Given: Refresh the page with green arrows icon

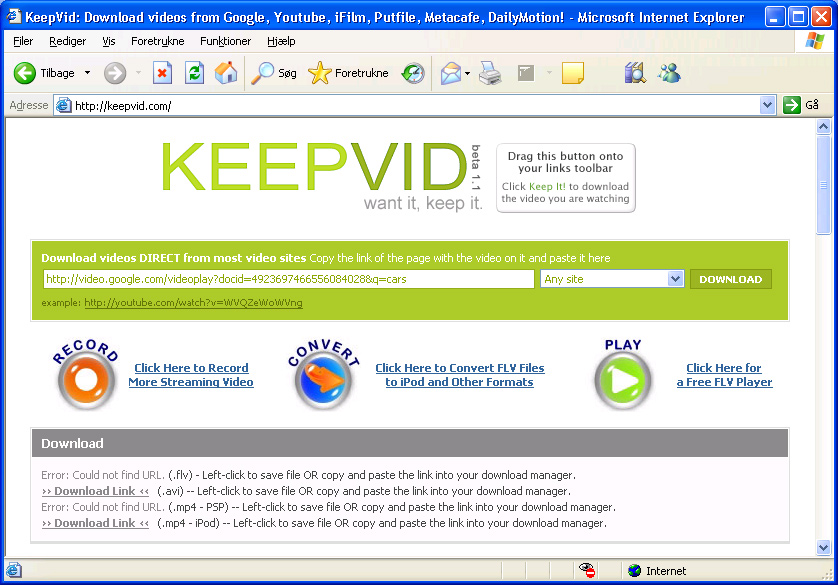Looking at the screenshot, I should coord(195,73).
